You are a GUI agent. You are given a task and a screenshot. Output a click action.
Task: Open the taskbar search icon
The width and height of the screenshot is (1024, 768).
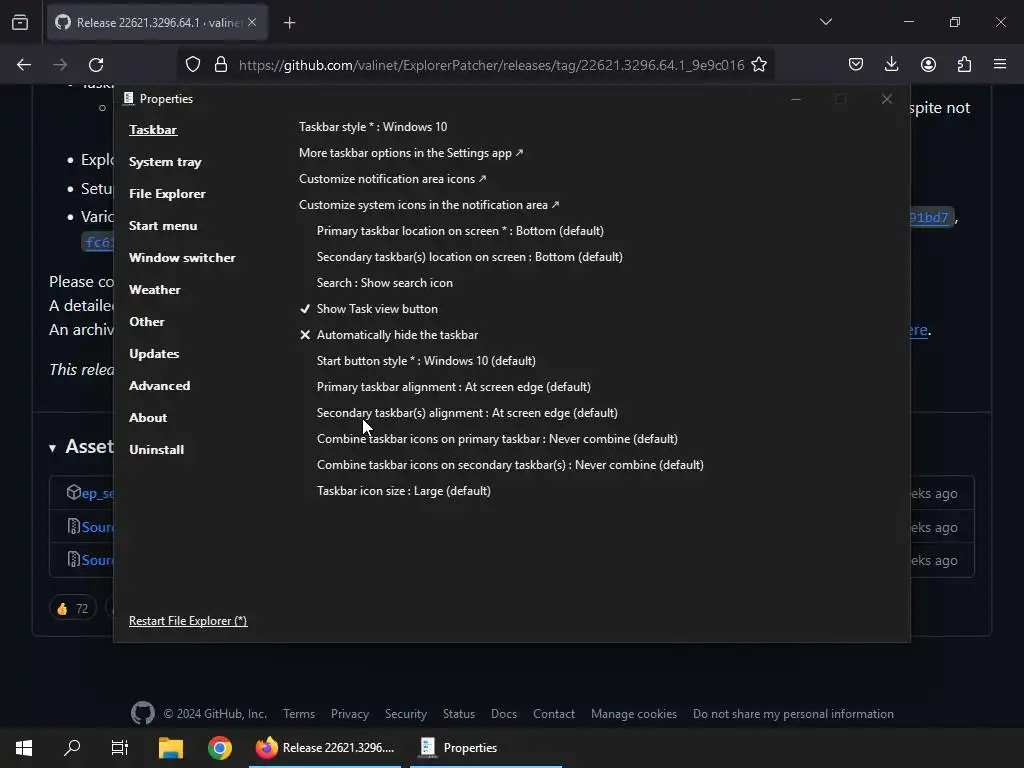[x=72, y=748]
